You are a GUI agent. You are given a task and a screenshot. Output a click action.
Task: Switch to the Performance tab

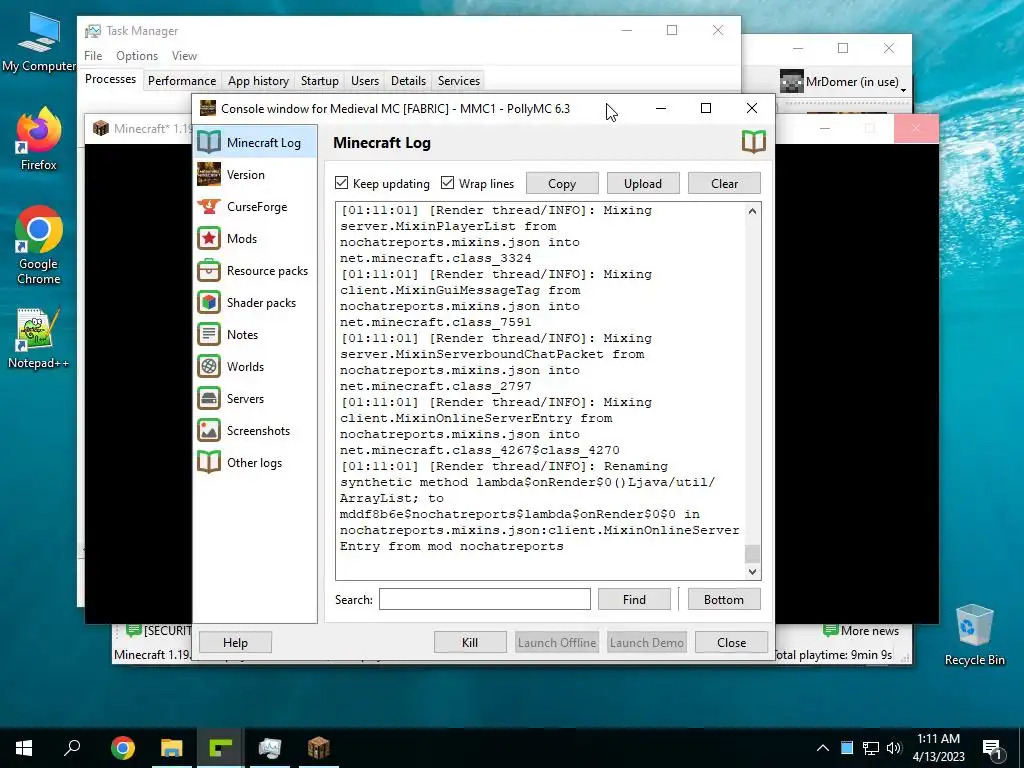[182, 80]
